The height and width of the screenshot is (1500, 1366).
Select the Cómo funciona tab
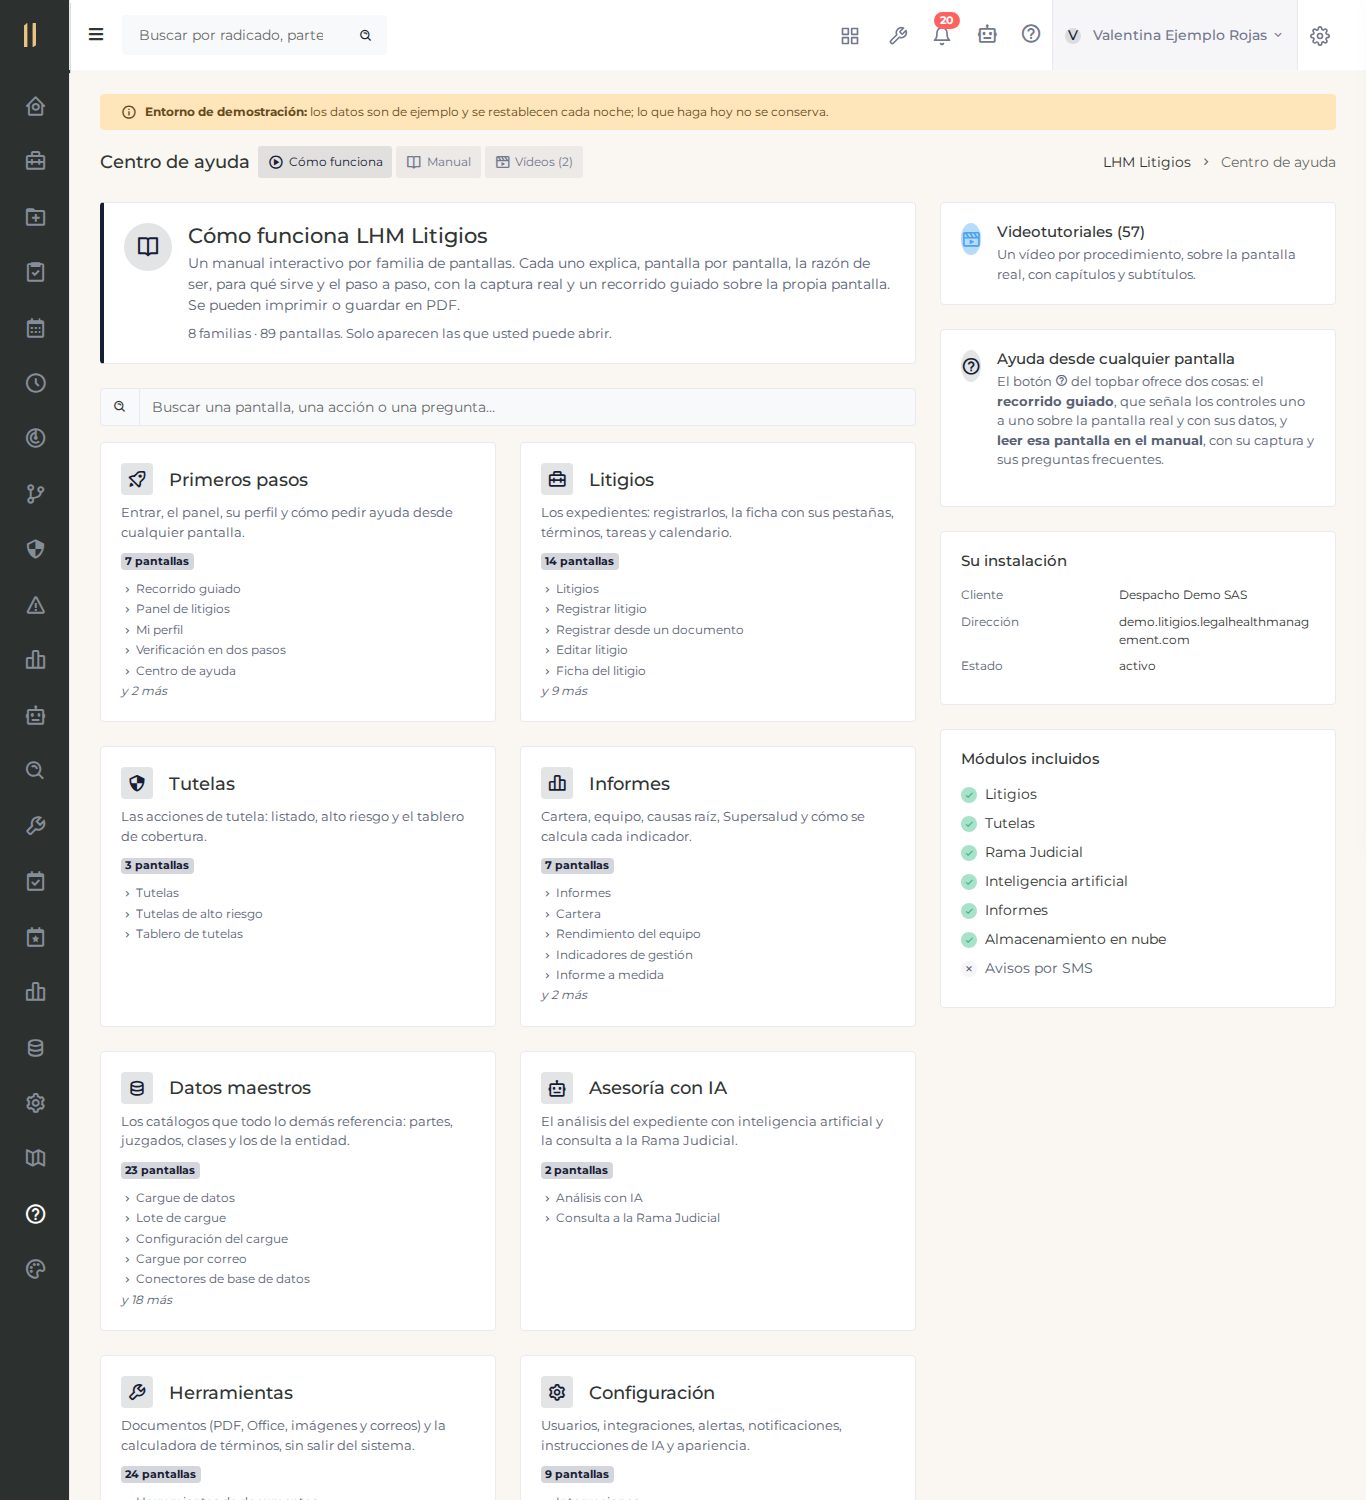coord(325,162)
